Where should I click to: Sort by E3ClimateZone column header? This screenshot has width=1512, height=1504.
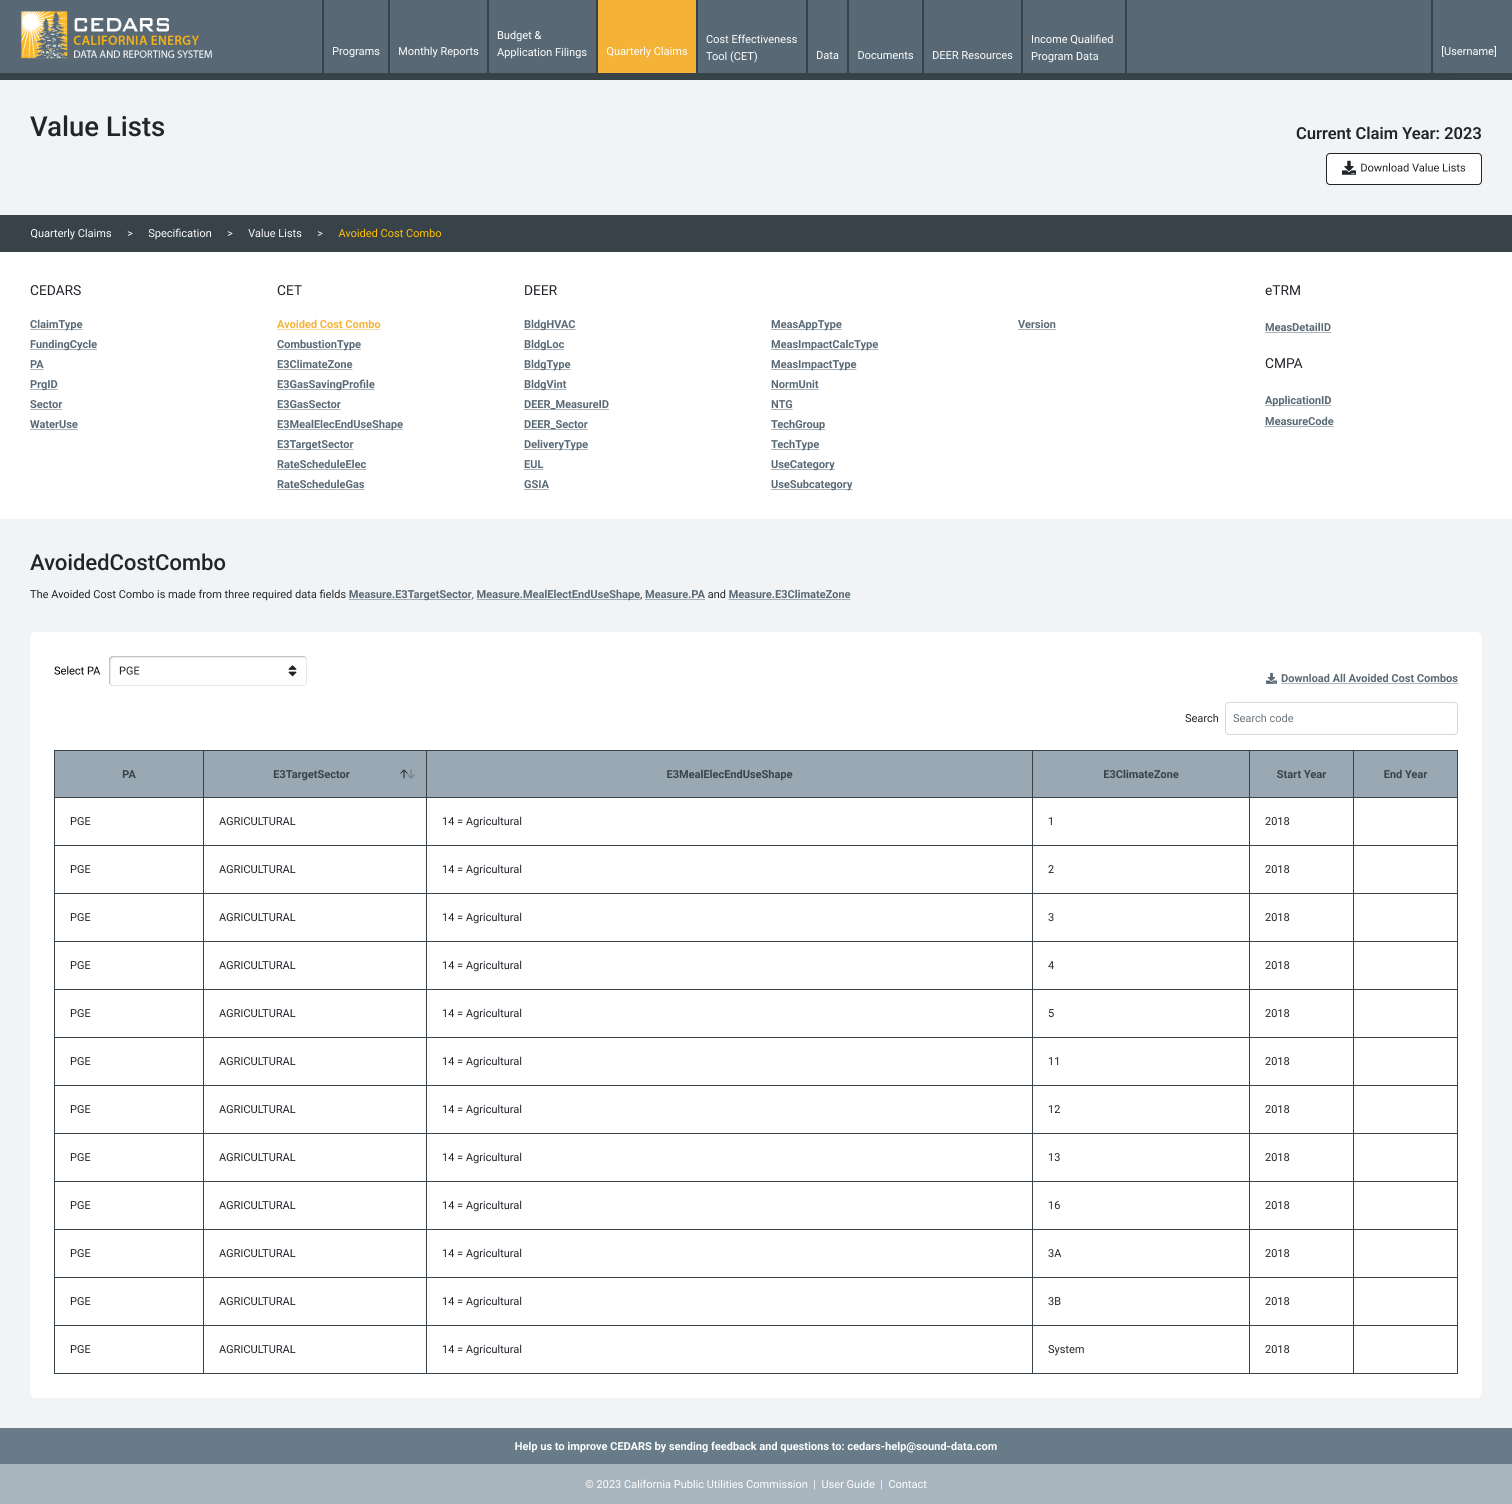point(1140,774)
